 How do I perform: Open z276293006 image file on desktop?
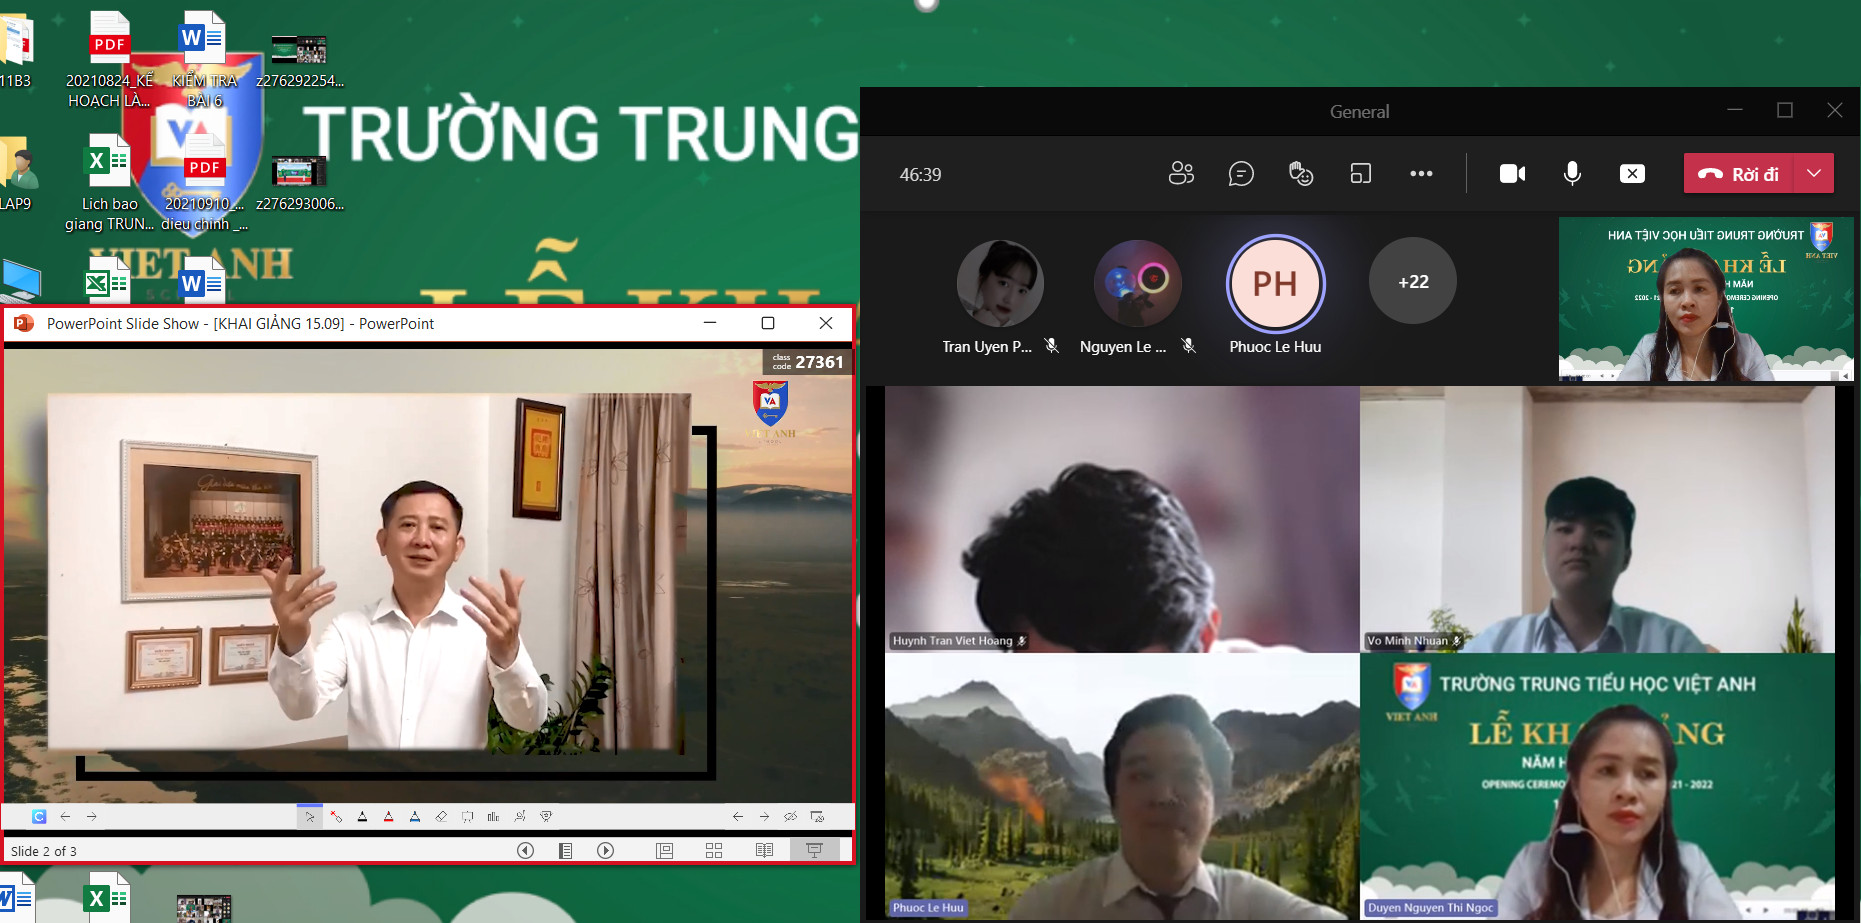point(299,185)
